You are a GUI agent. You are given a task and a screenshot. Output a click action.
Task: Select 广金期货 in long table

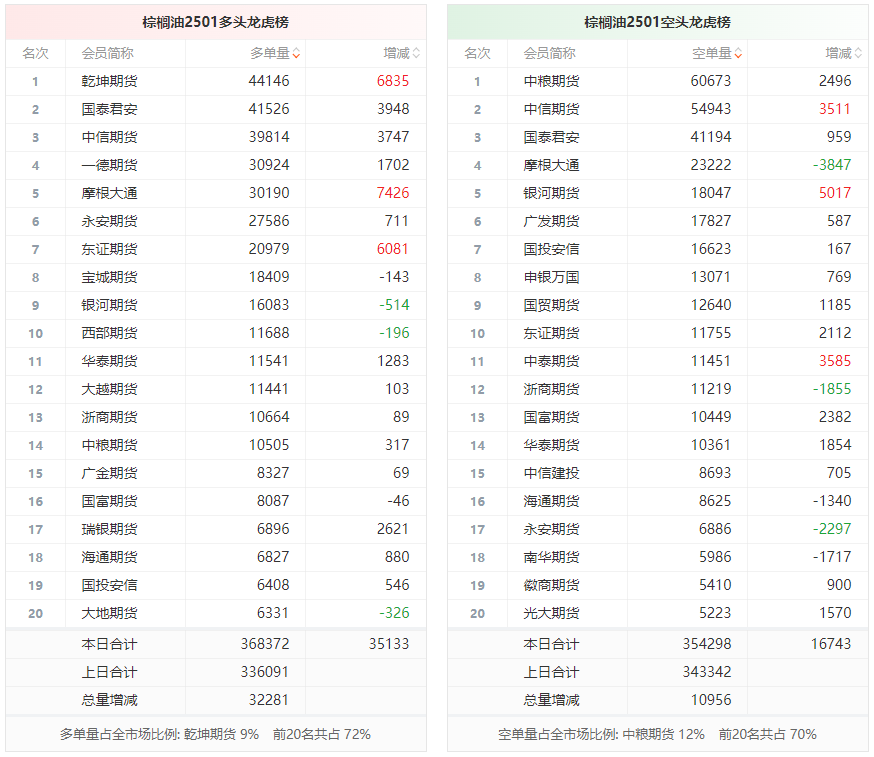pos(109,473)
